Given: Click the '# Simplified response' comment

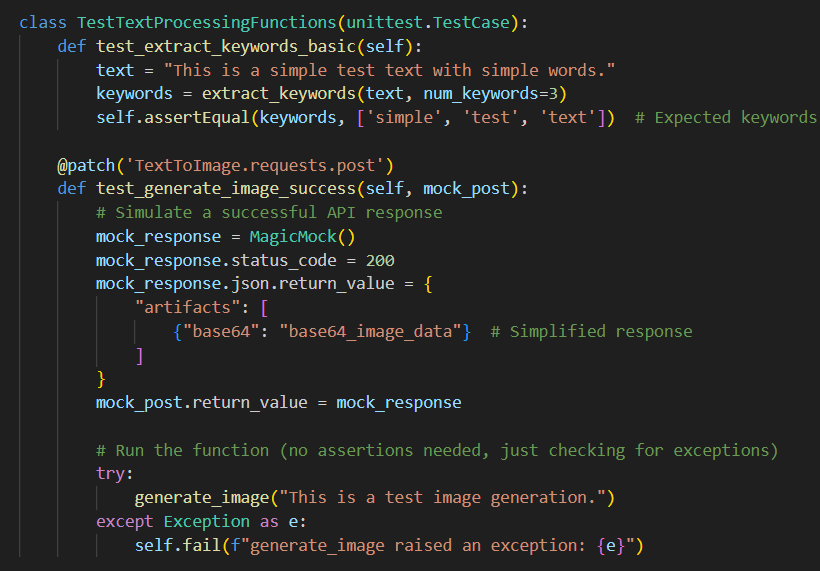Looking at the screenshot, I should point(591,332).
